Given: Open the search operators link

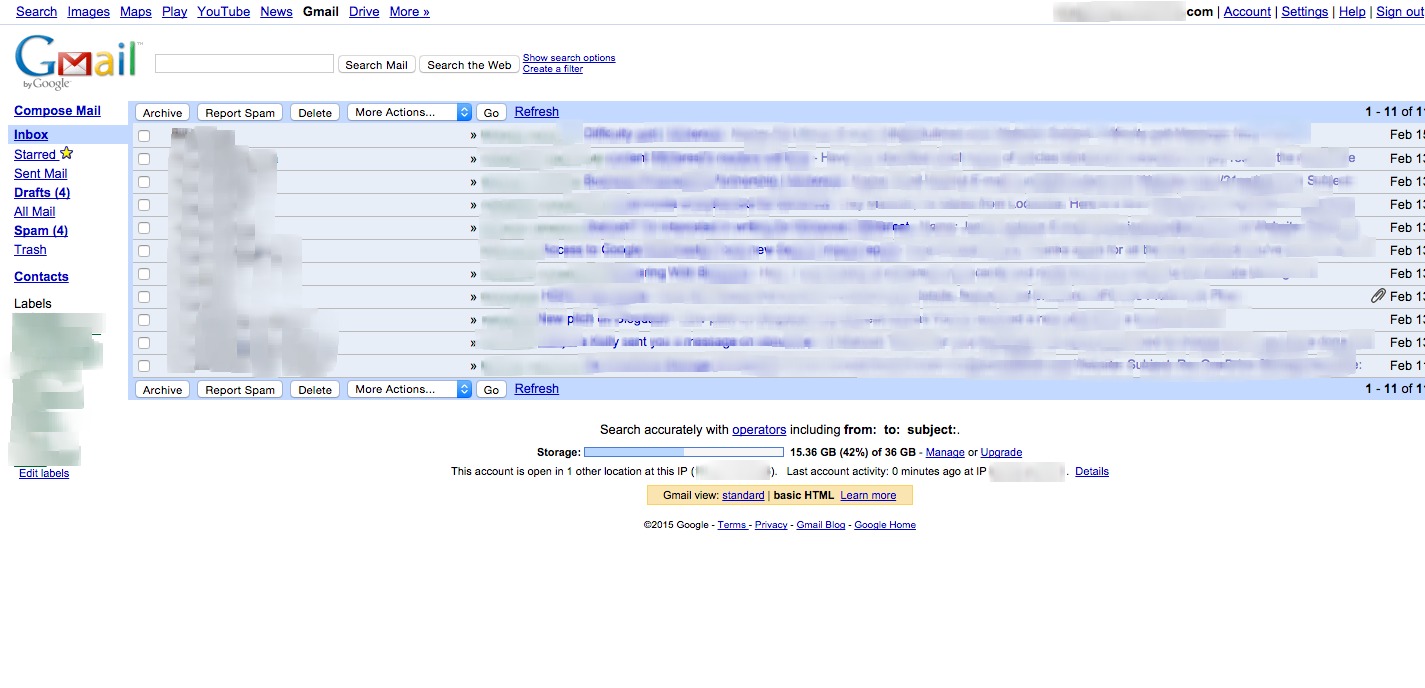Looking at the screenshot, I should [x=759, y=430].
